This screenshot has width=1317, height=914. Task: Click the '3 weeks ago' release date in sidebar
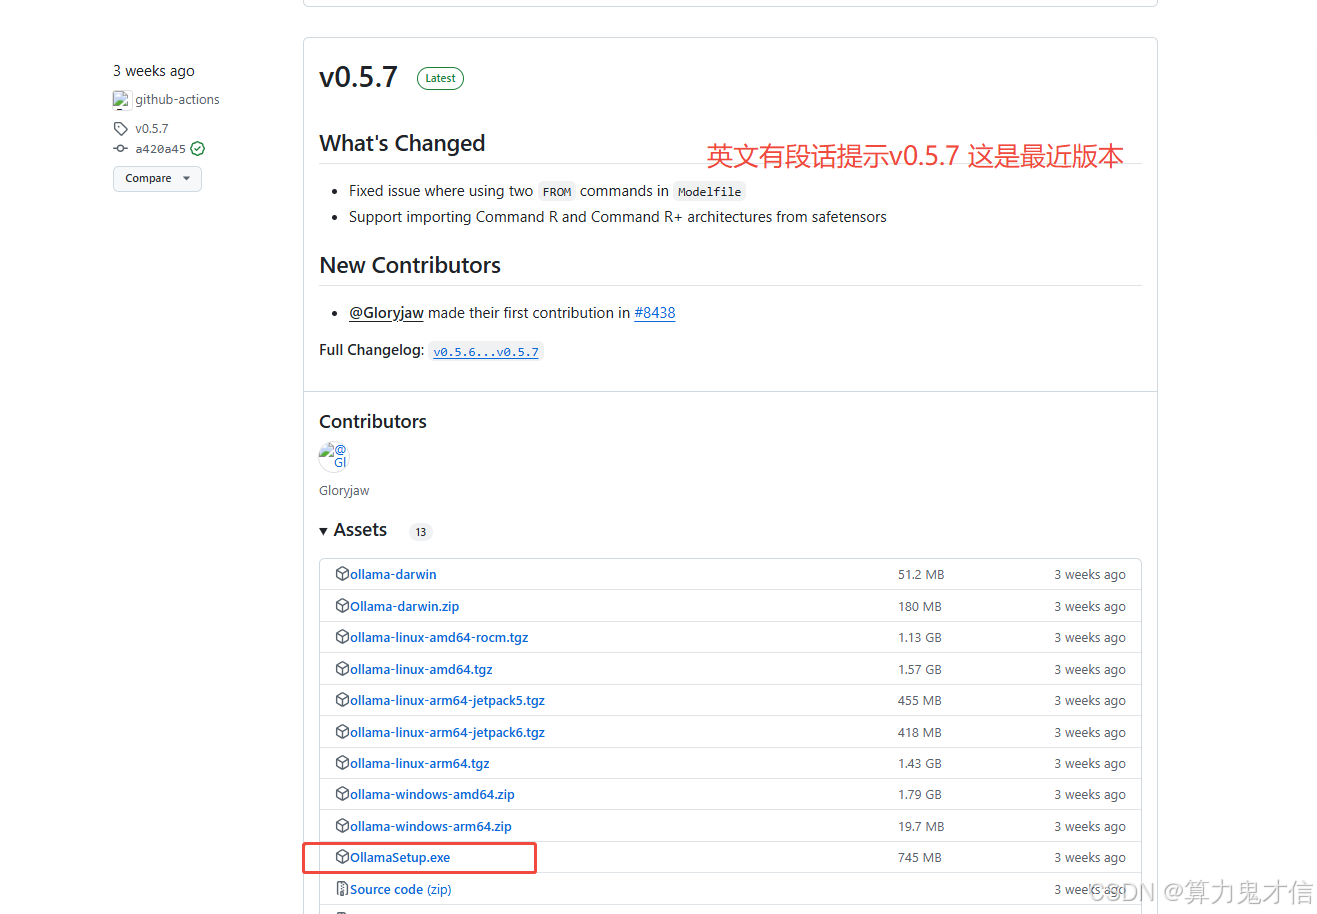pyautogui.click(x=154, y=71)
